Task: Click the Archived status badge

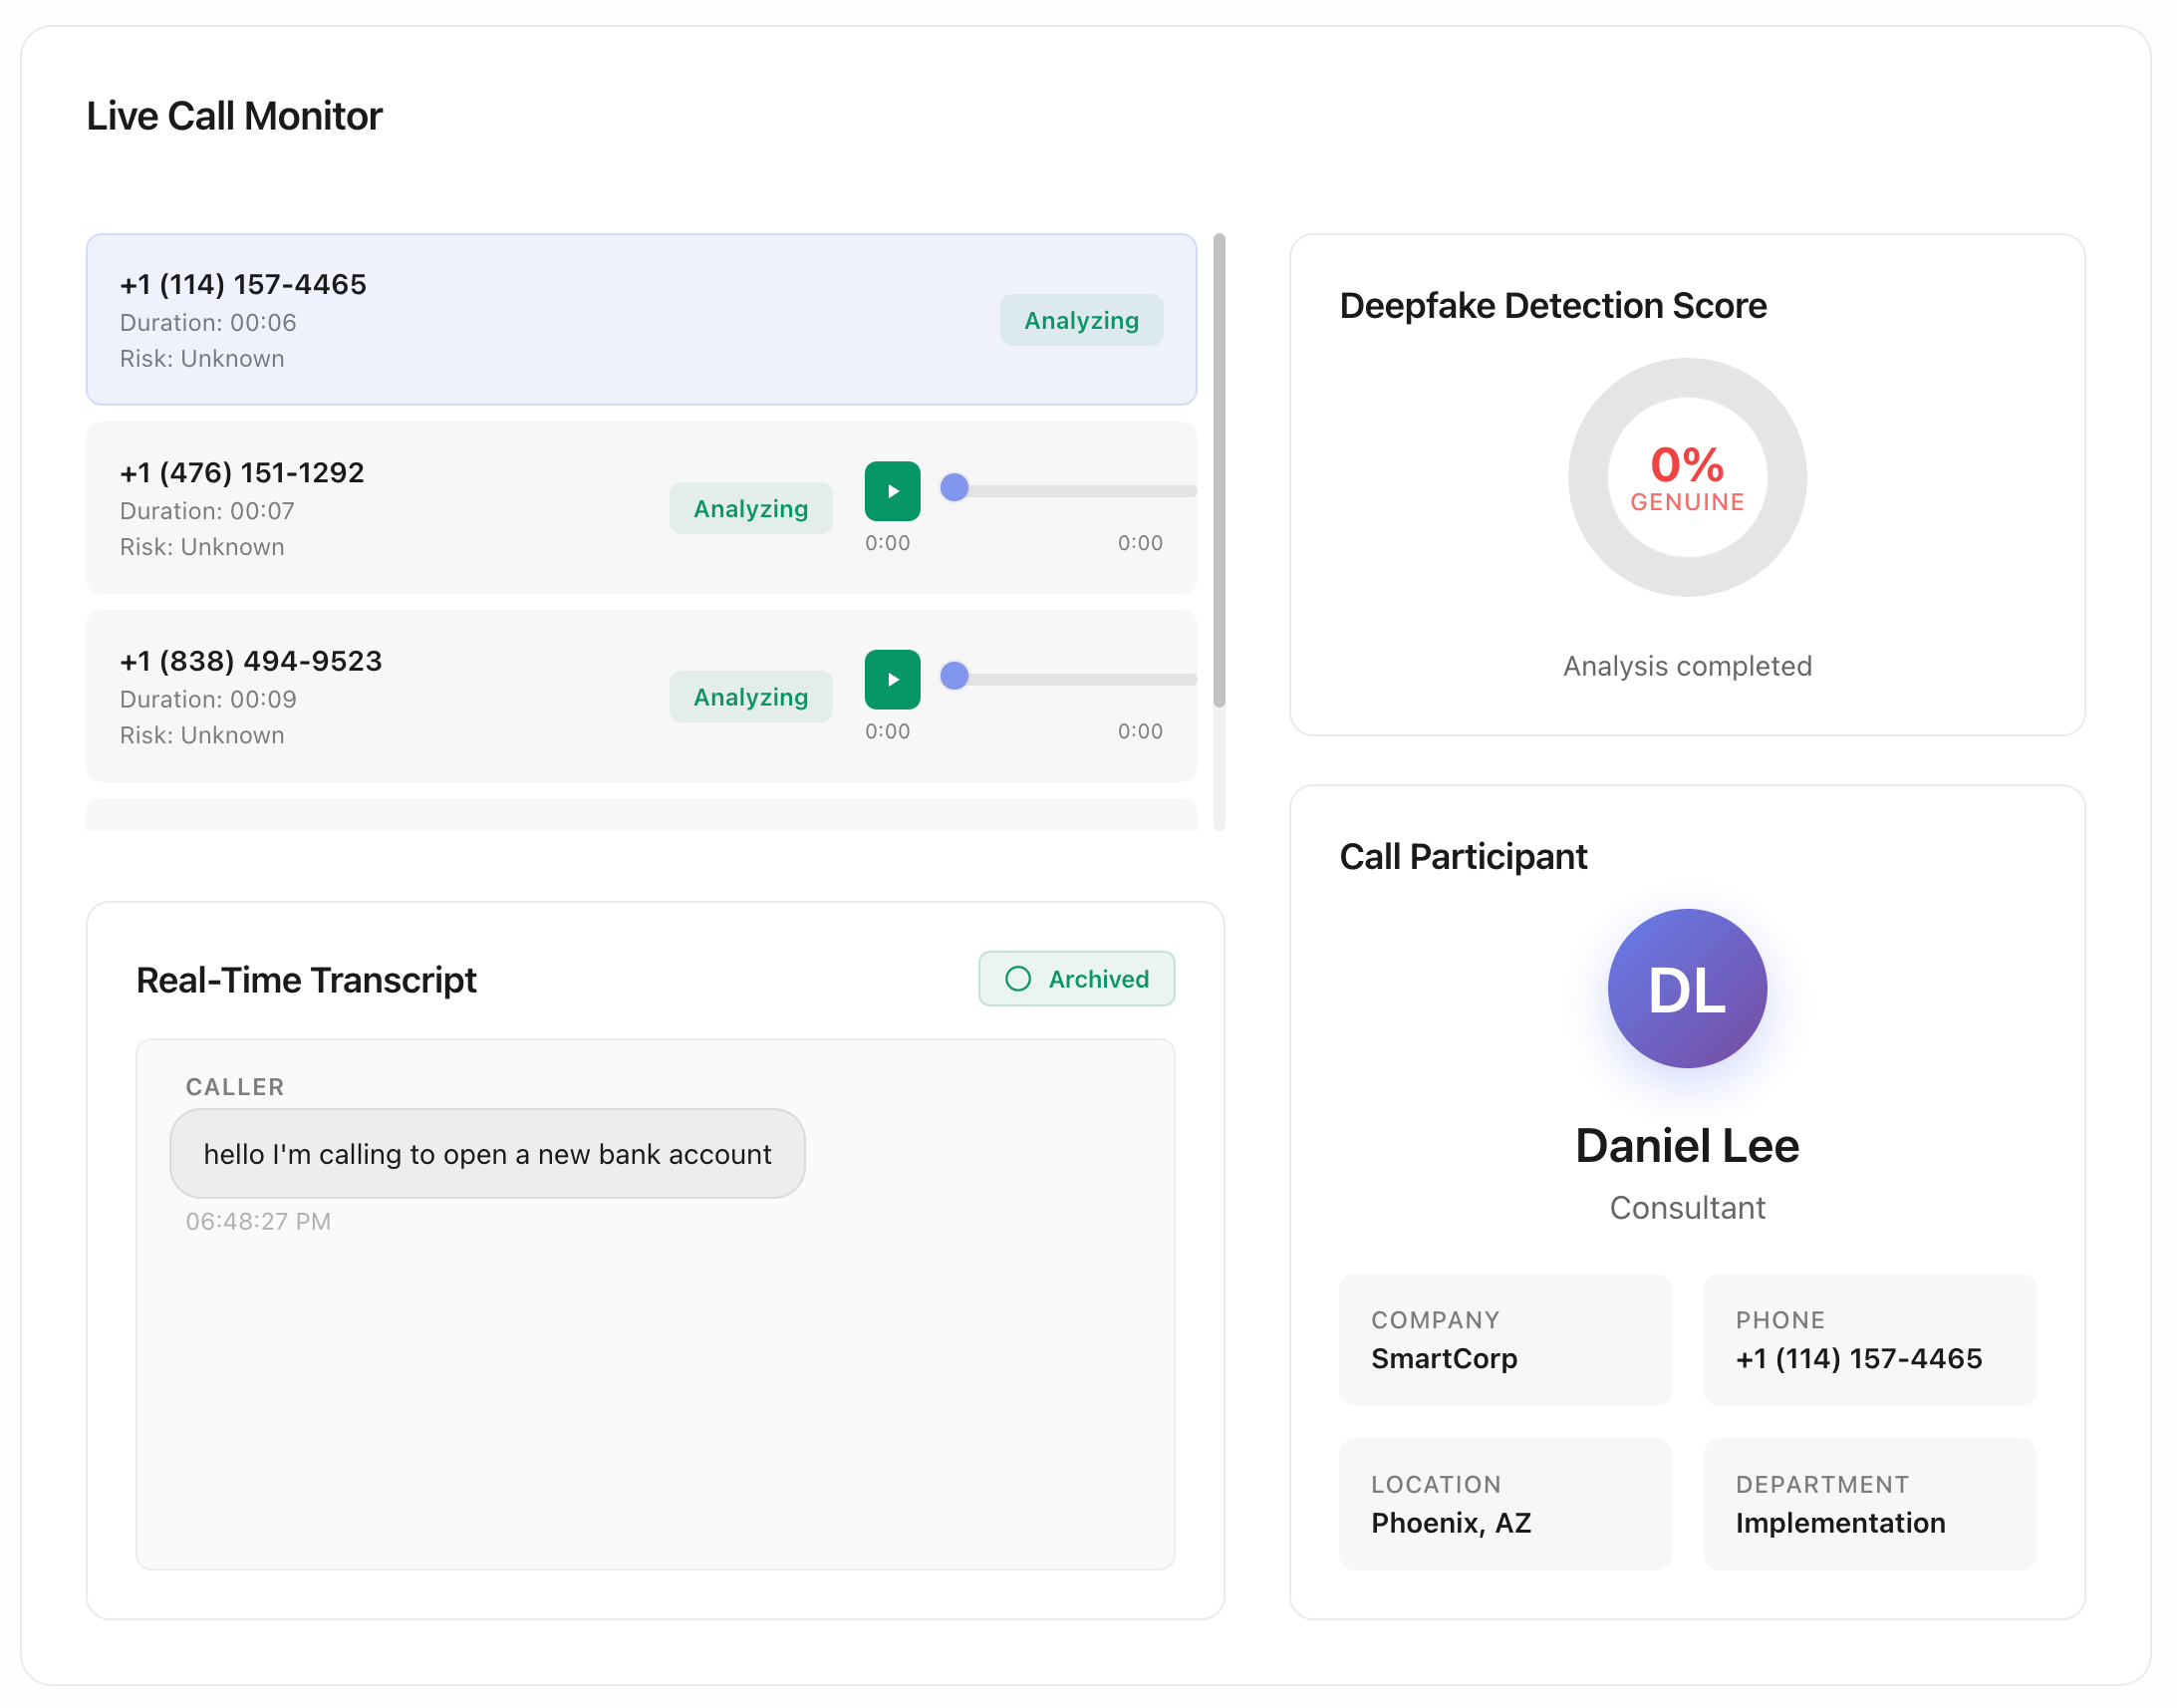Action: pyautogui.click(x=1077, y=979)
